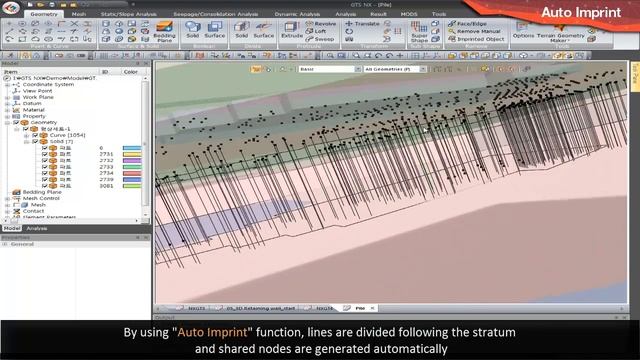Expand the General section in Properties panel
This screenshot has width=640, height=360.
[x=5, y=244]
